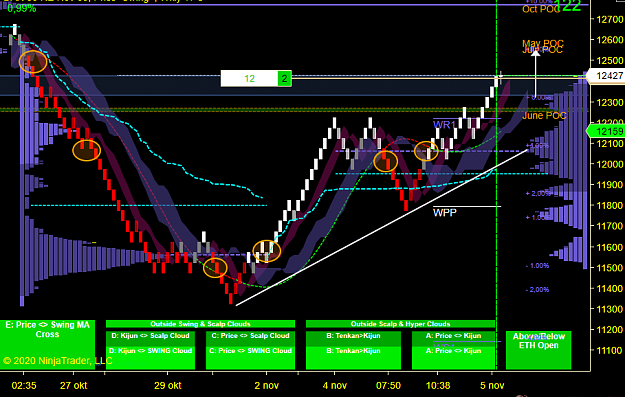Select the white rising trendline on the chart
Viewport: 625px width, 397px height.
tap(382, 228)
